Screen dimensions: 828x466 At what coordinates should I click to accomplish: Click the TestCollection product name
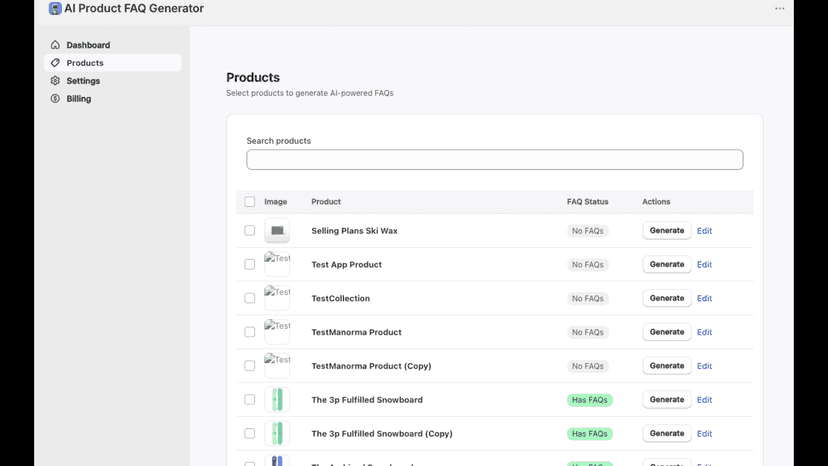pos(341,299)
